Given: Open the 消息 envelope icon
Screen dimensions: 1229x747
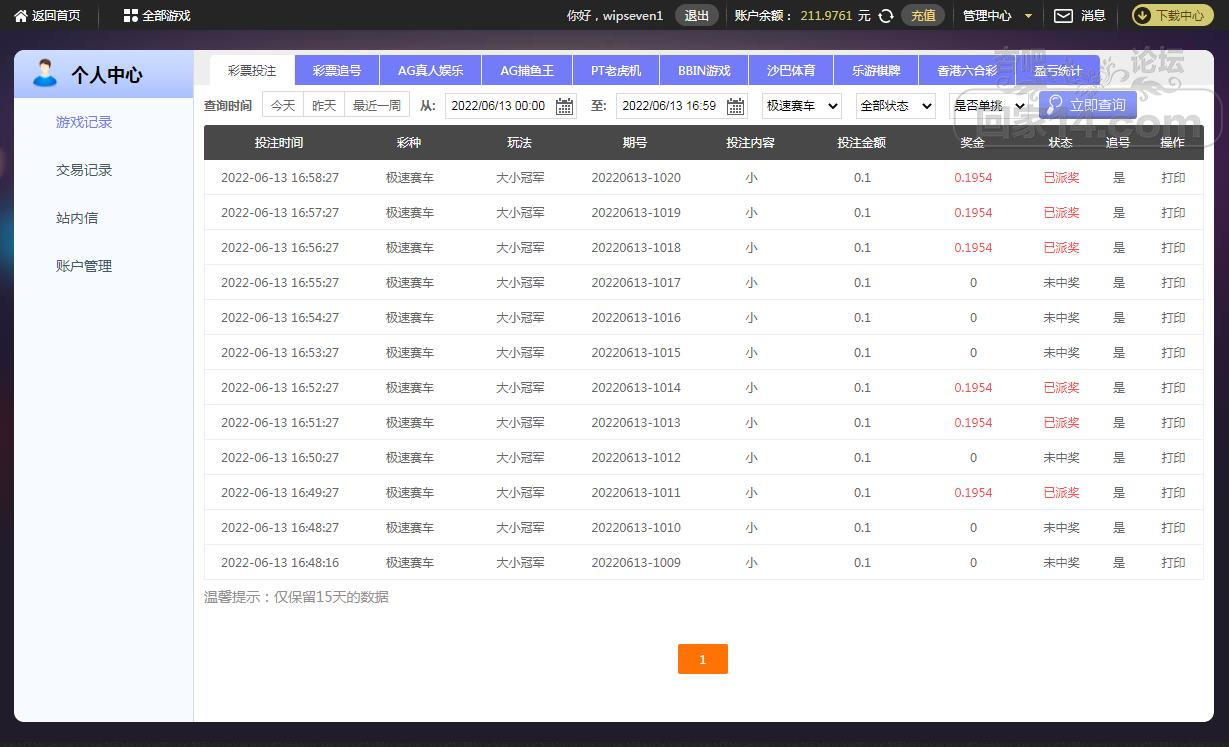Looking at the screenshot, I should tap(1064, 16).
